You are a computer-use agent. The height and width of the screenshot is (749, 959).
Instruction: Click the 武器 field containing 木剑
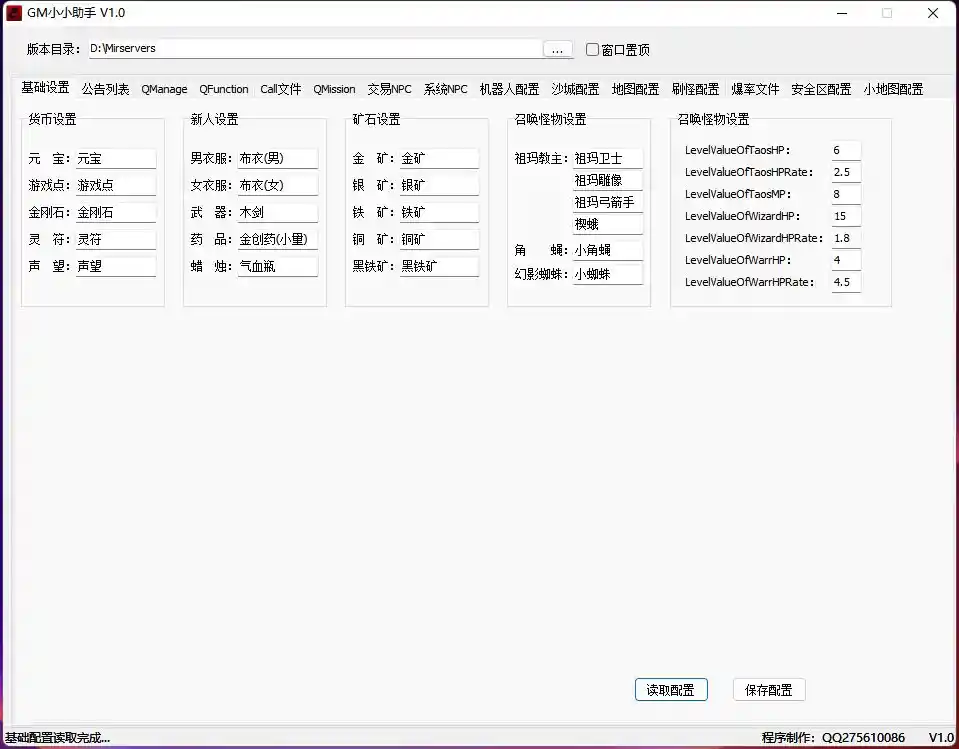[x=278, y=212]
